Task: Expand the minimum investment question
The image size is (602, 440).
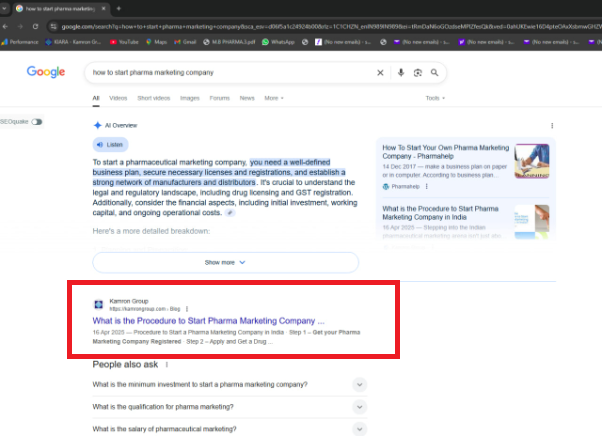Action: coord(359,385)
